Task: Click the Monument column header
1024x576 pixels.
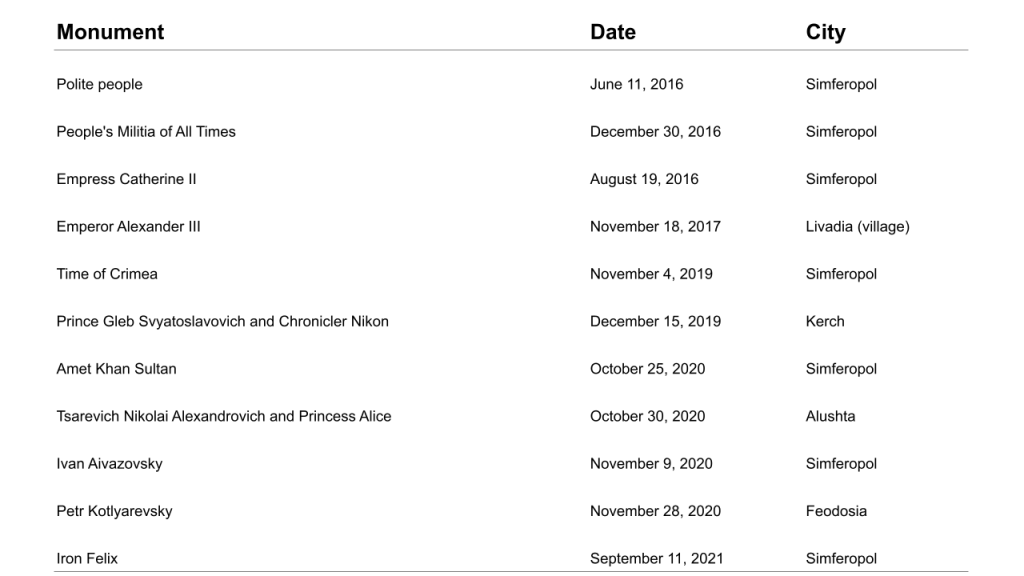Action: tap(110, 32)
